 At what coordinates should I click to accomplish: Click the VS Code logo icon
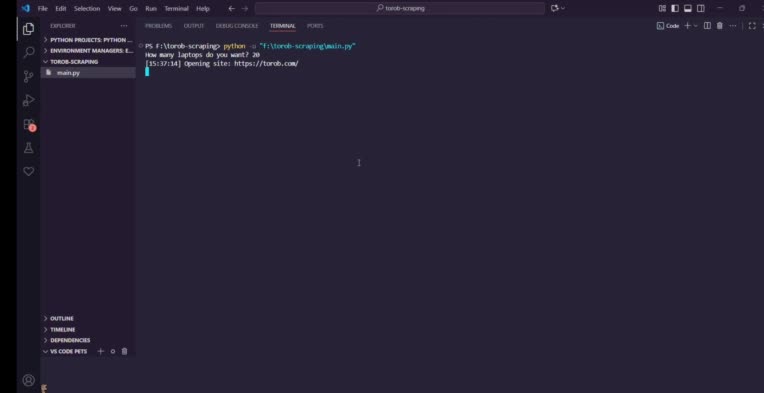point(25,8)
